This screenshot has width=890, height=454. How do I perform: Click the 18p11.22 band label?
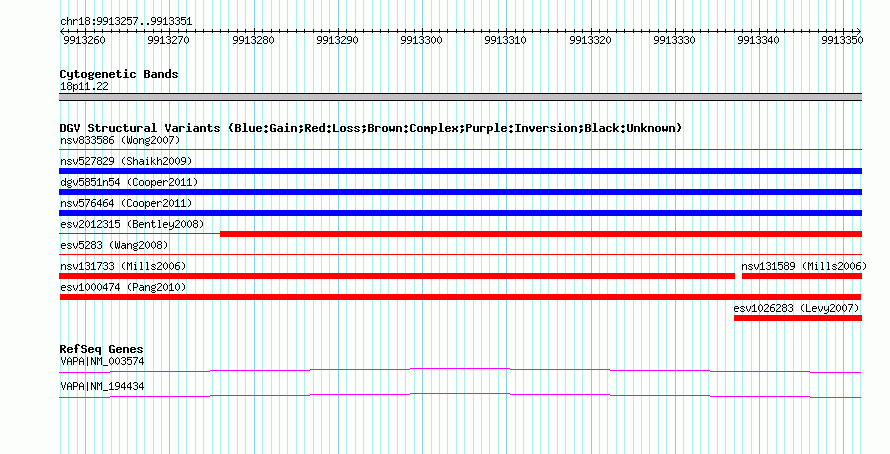(x=84, y=86)
